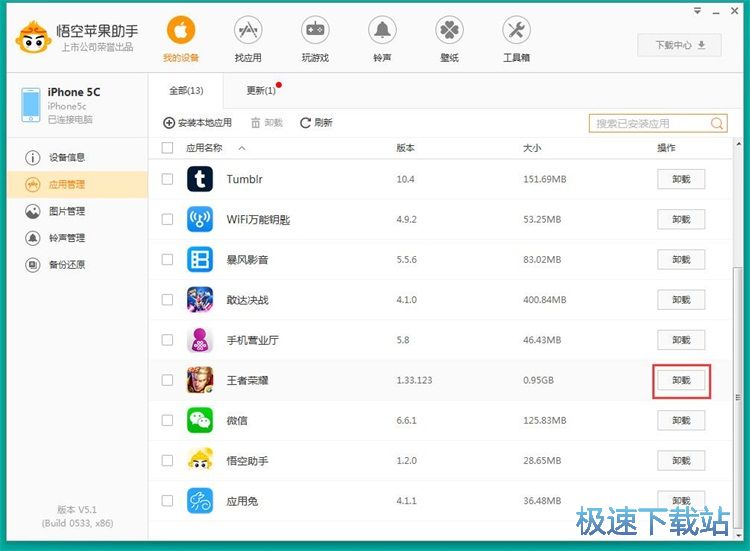The width and height of the screenshot is (750, 551).
Task: Uninstall 王者荣耀 with 卸载 button
Action: click(681, 380)
